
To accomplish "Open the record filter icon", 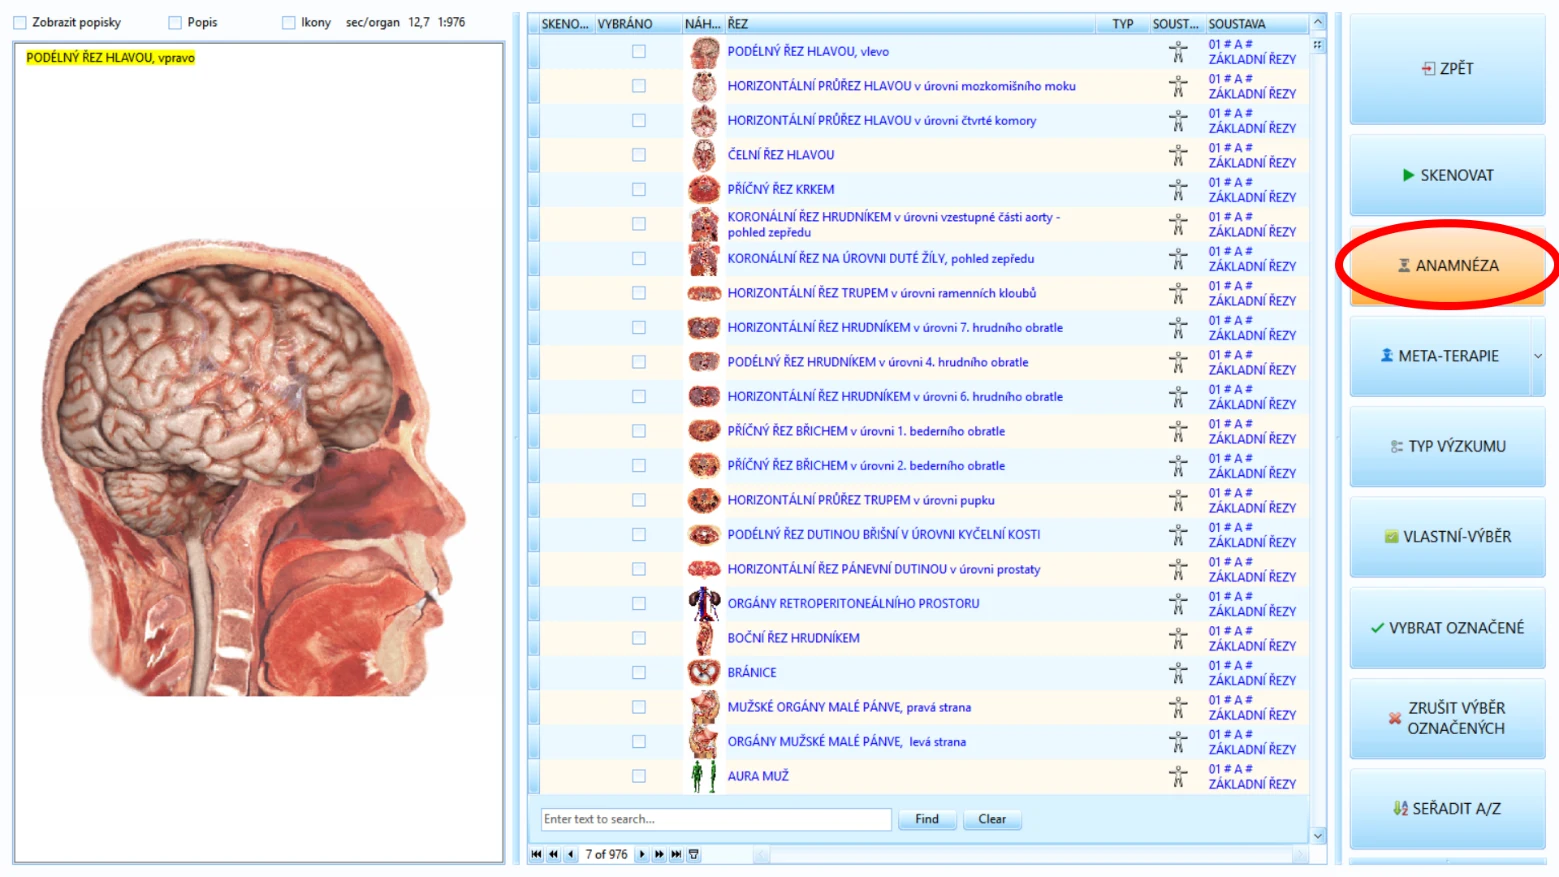I will tap(694, 855).
